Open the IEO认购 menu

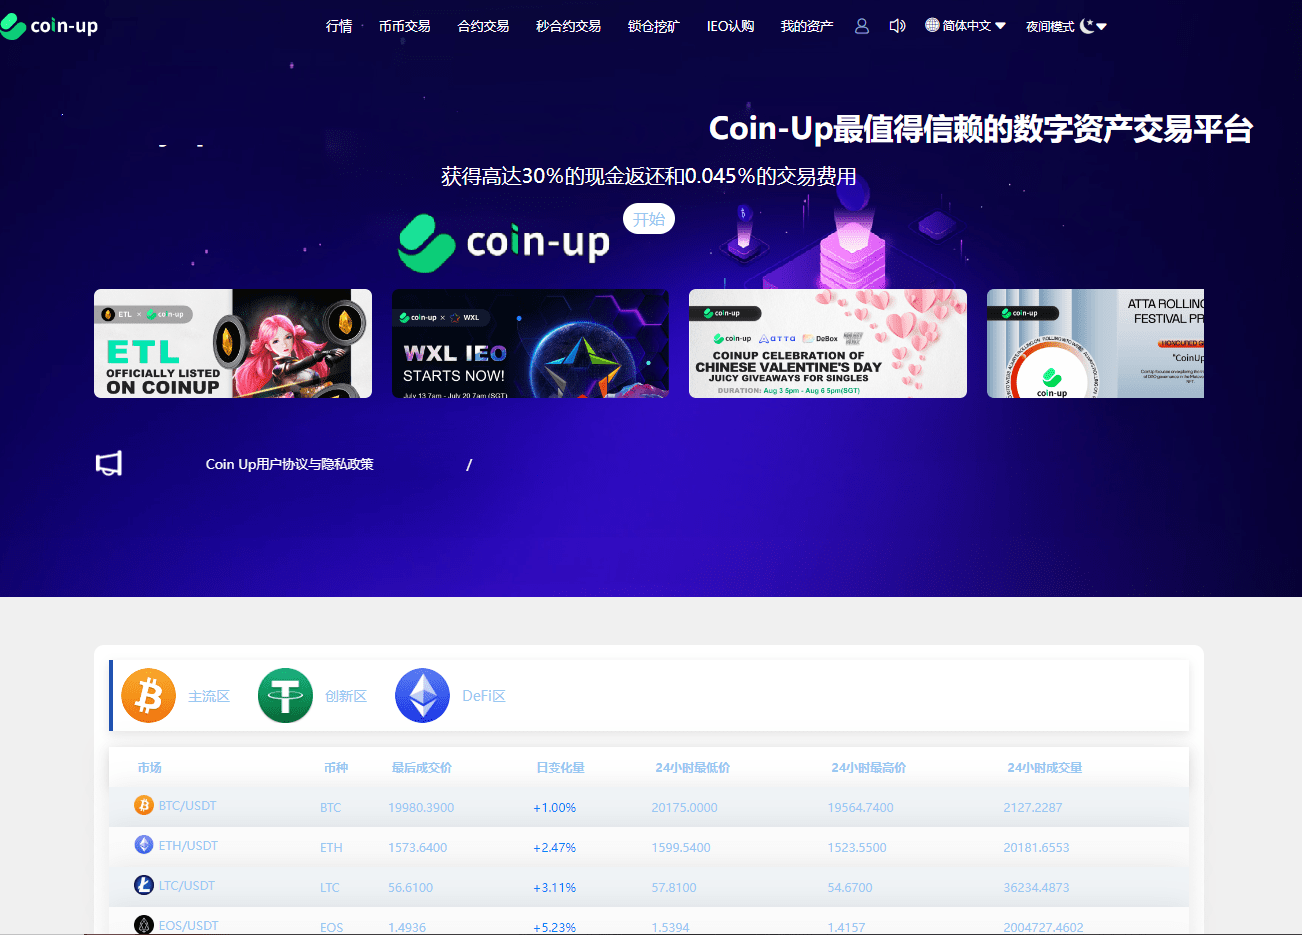(730, 26)
